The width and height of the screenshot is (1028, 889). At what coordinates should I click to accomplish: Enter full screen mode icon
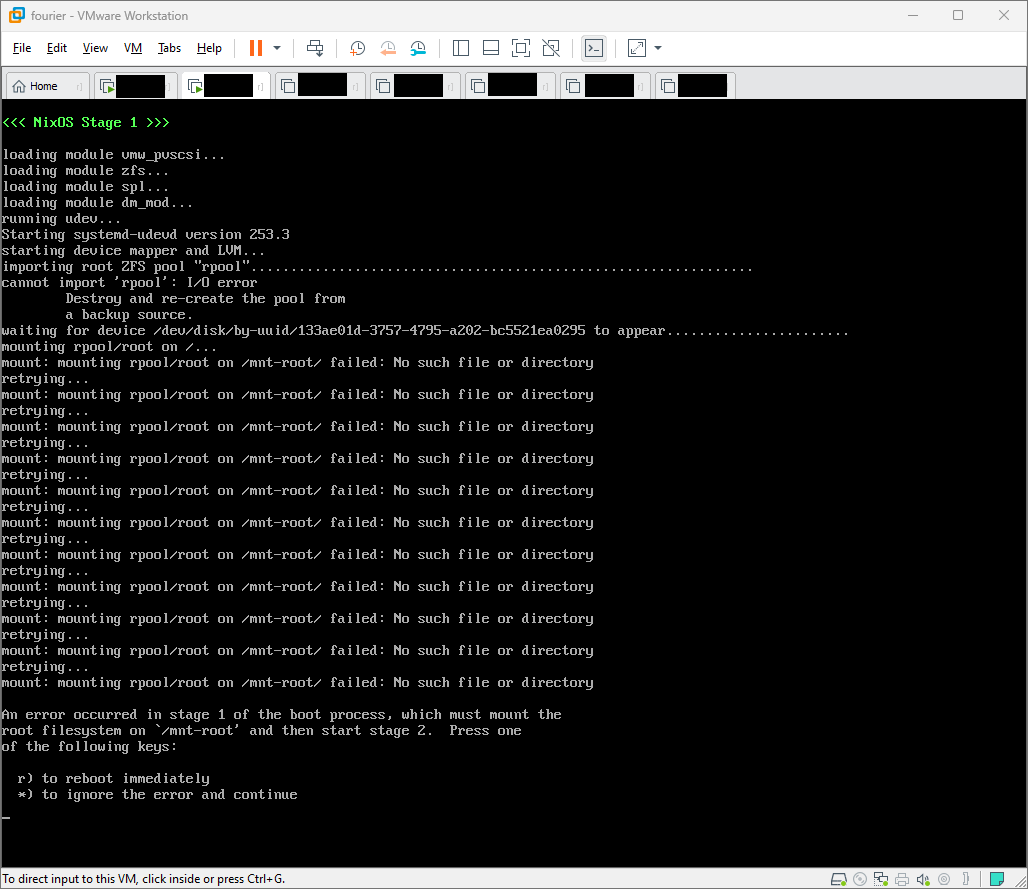pos(521,48)
